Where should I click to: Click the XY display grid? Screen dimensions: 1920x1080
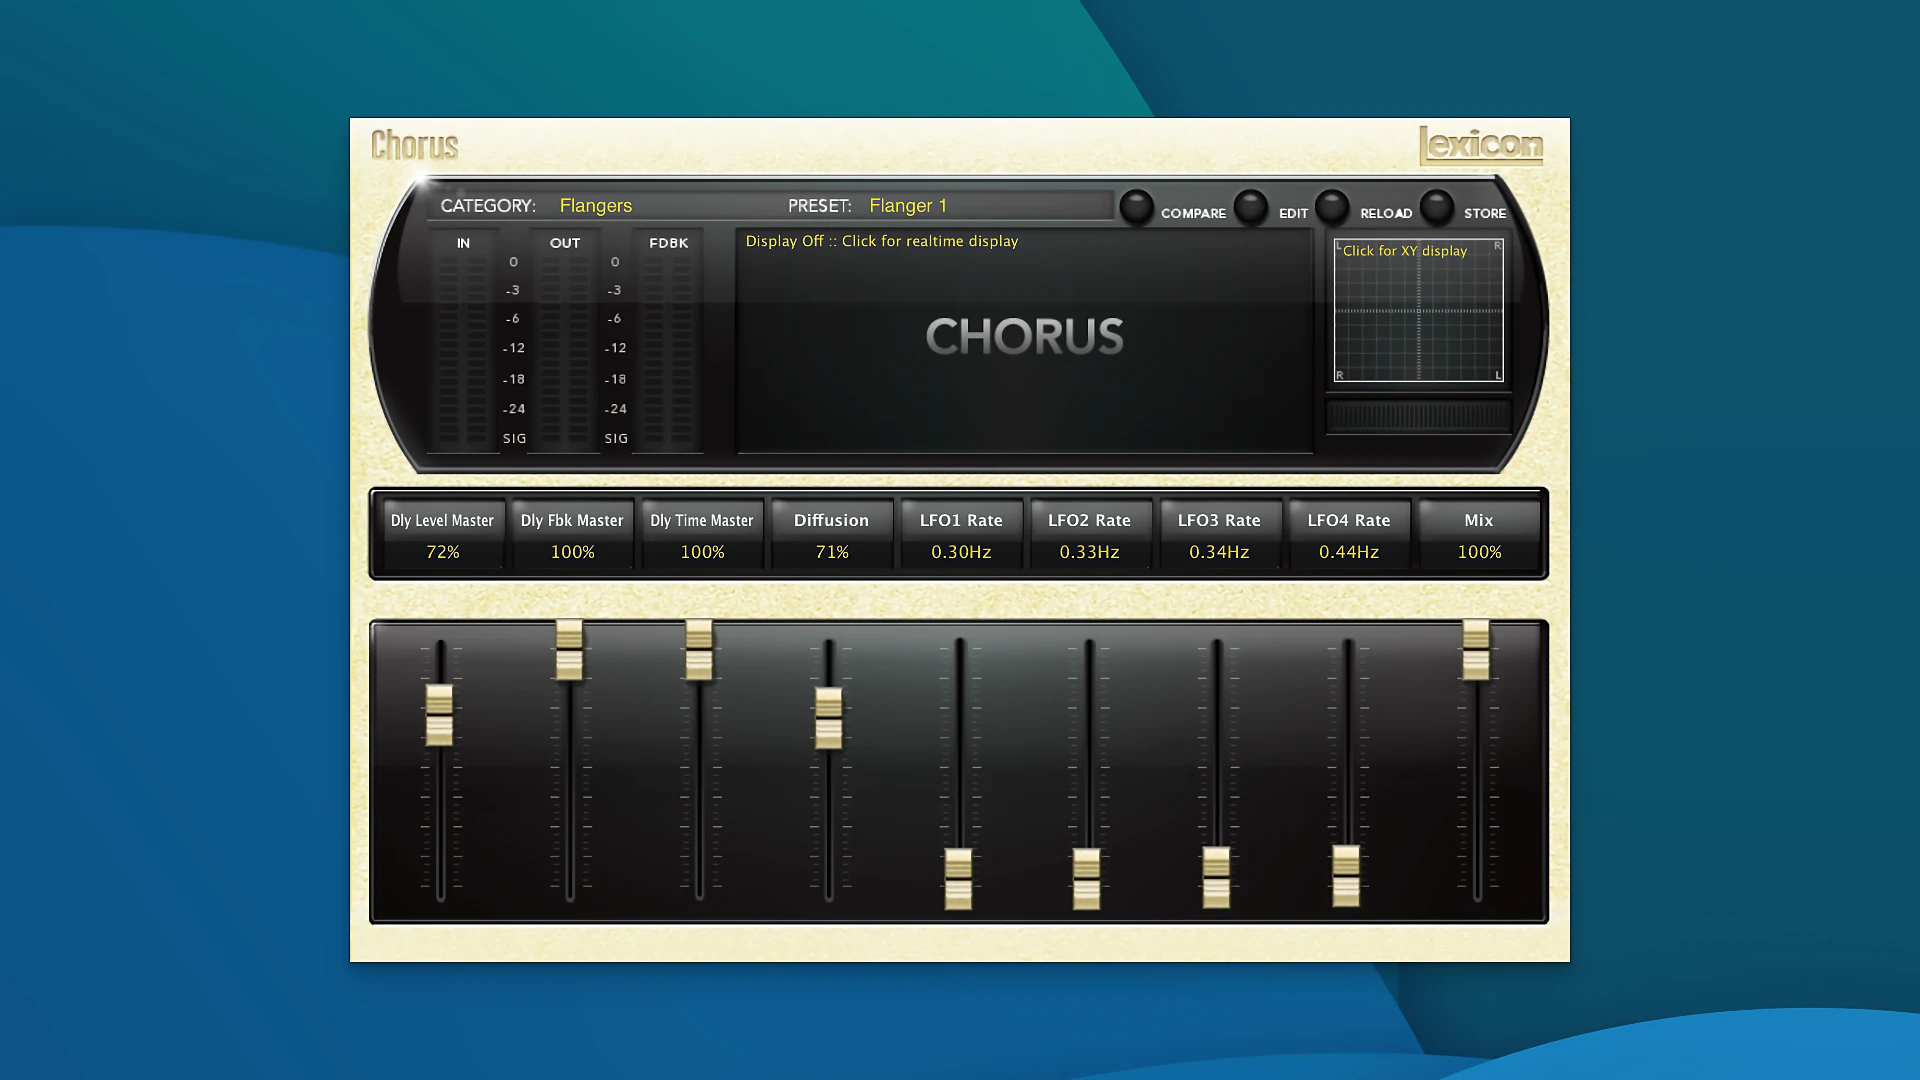point(1418,310)
